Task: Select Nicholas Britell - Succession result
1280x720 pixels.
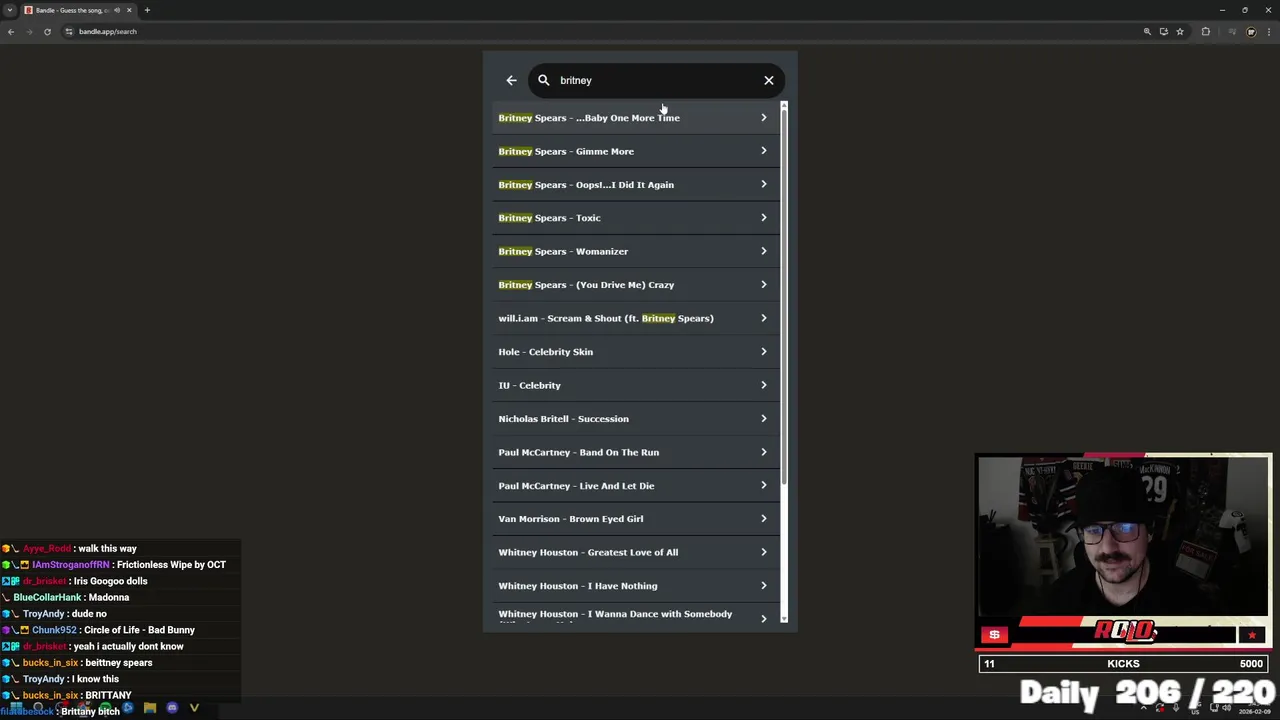Action: pos(635,419)
